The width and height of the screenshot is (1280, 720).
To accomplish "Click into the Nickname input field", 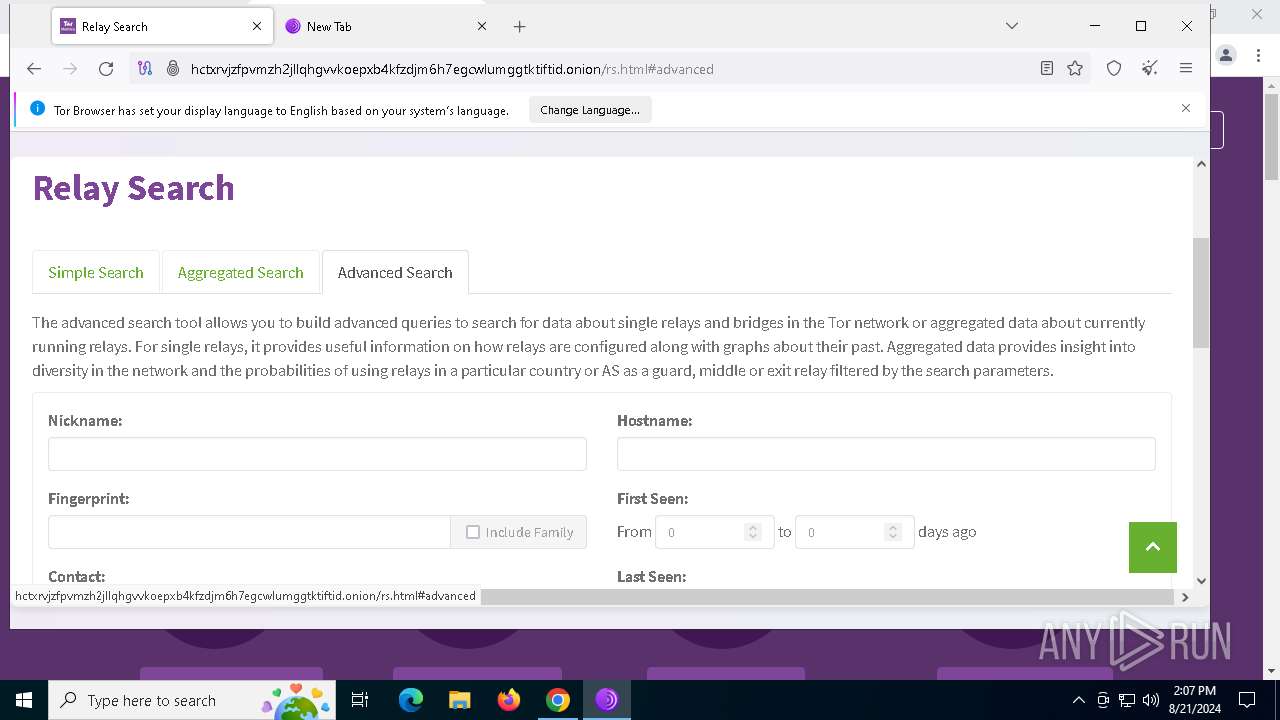I will [x=317, y=454].
